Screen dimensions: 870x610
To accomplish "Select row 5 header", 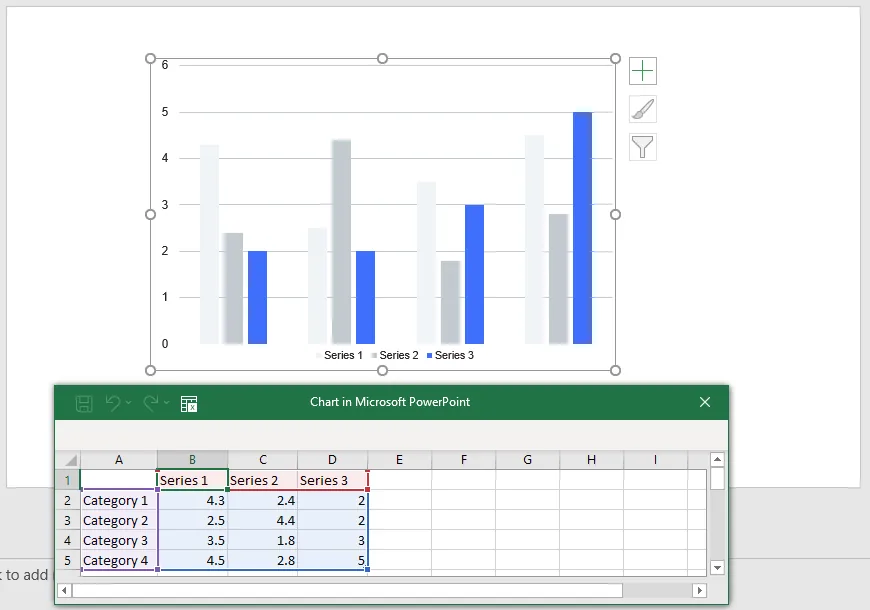I will (x=68, y=561).
